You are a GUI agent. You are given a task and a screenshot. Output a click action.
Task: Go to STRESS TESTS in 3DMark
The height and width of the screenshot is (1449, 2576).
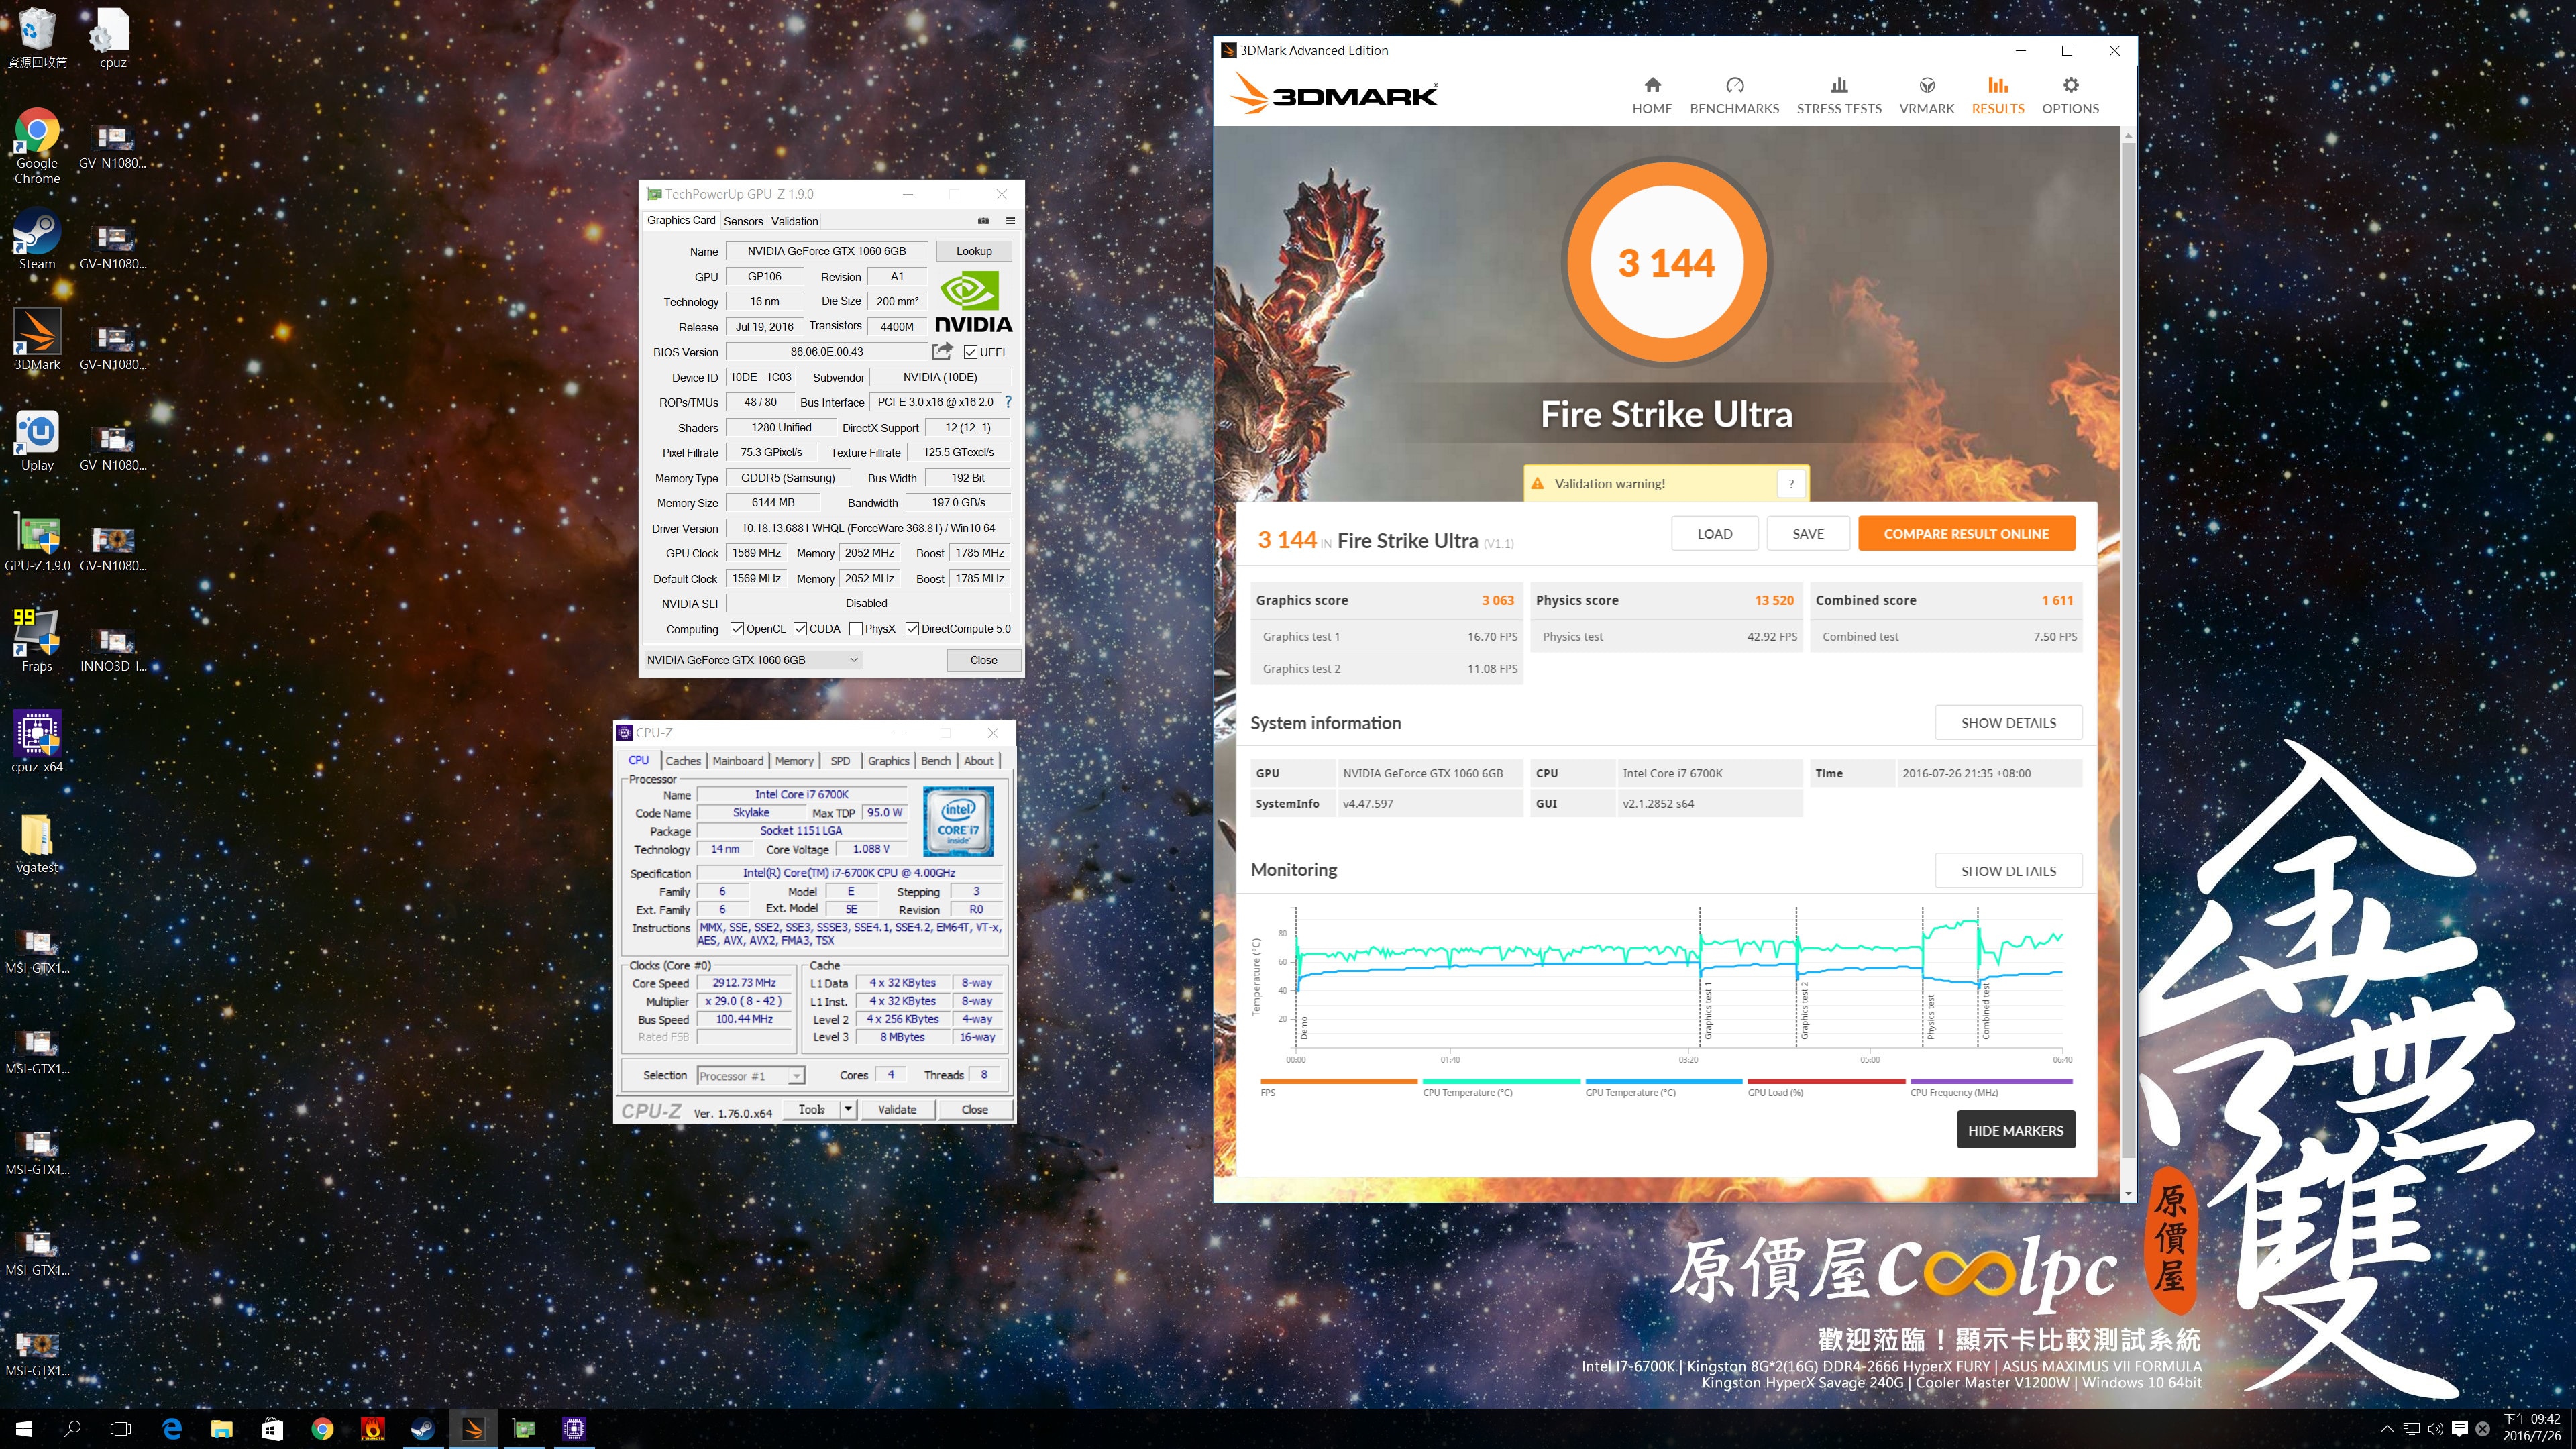[x=1839, y=96]
